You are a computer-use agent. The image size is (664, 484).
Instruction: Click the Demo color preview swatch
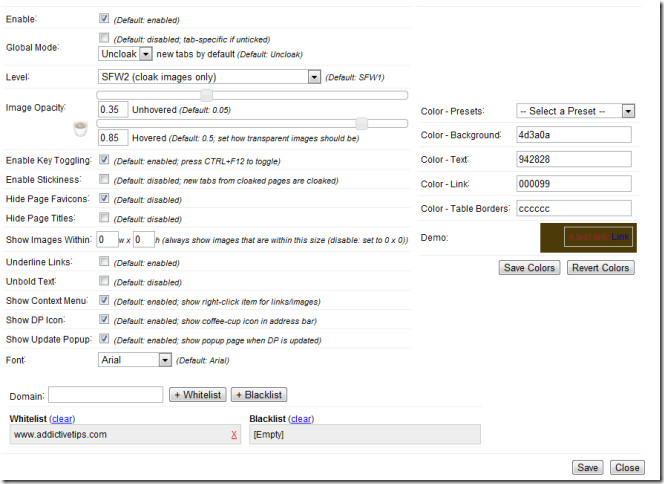click(x=588, y=238)
